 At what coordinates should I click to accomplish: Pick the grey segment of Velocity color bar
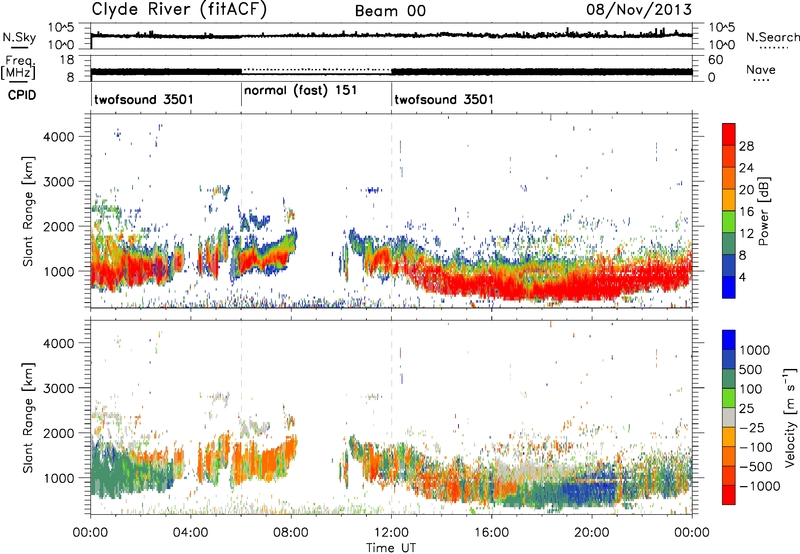[729, 417]
